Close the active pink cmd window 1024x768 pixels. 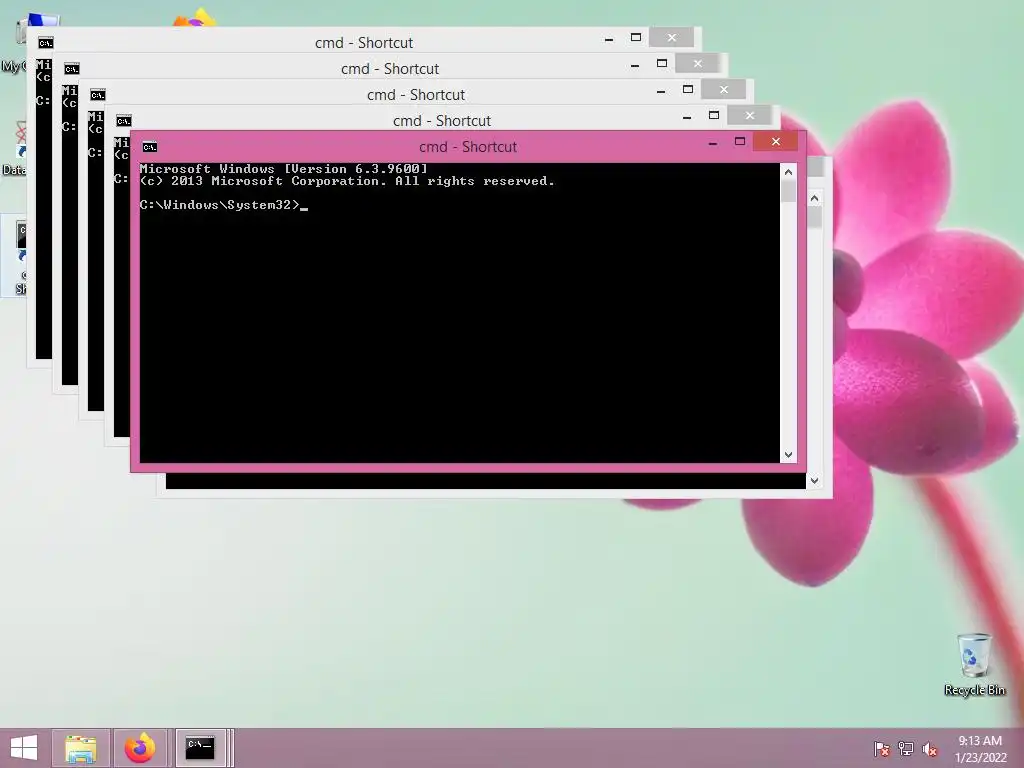coord(776,141)
